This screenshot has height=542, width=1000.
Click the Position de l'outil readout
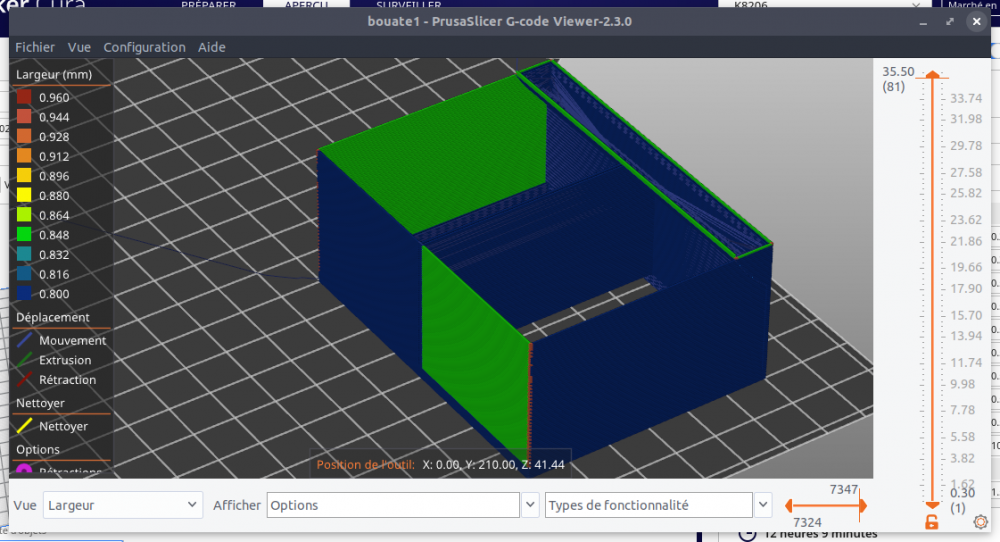coord(441,465)
